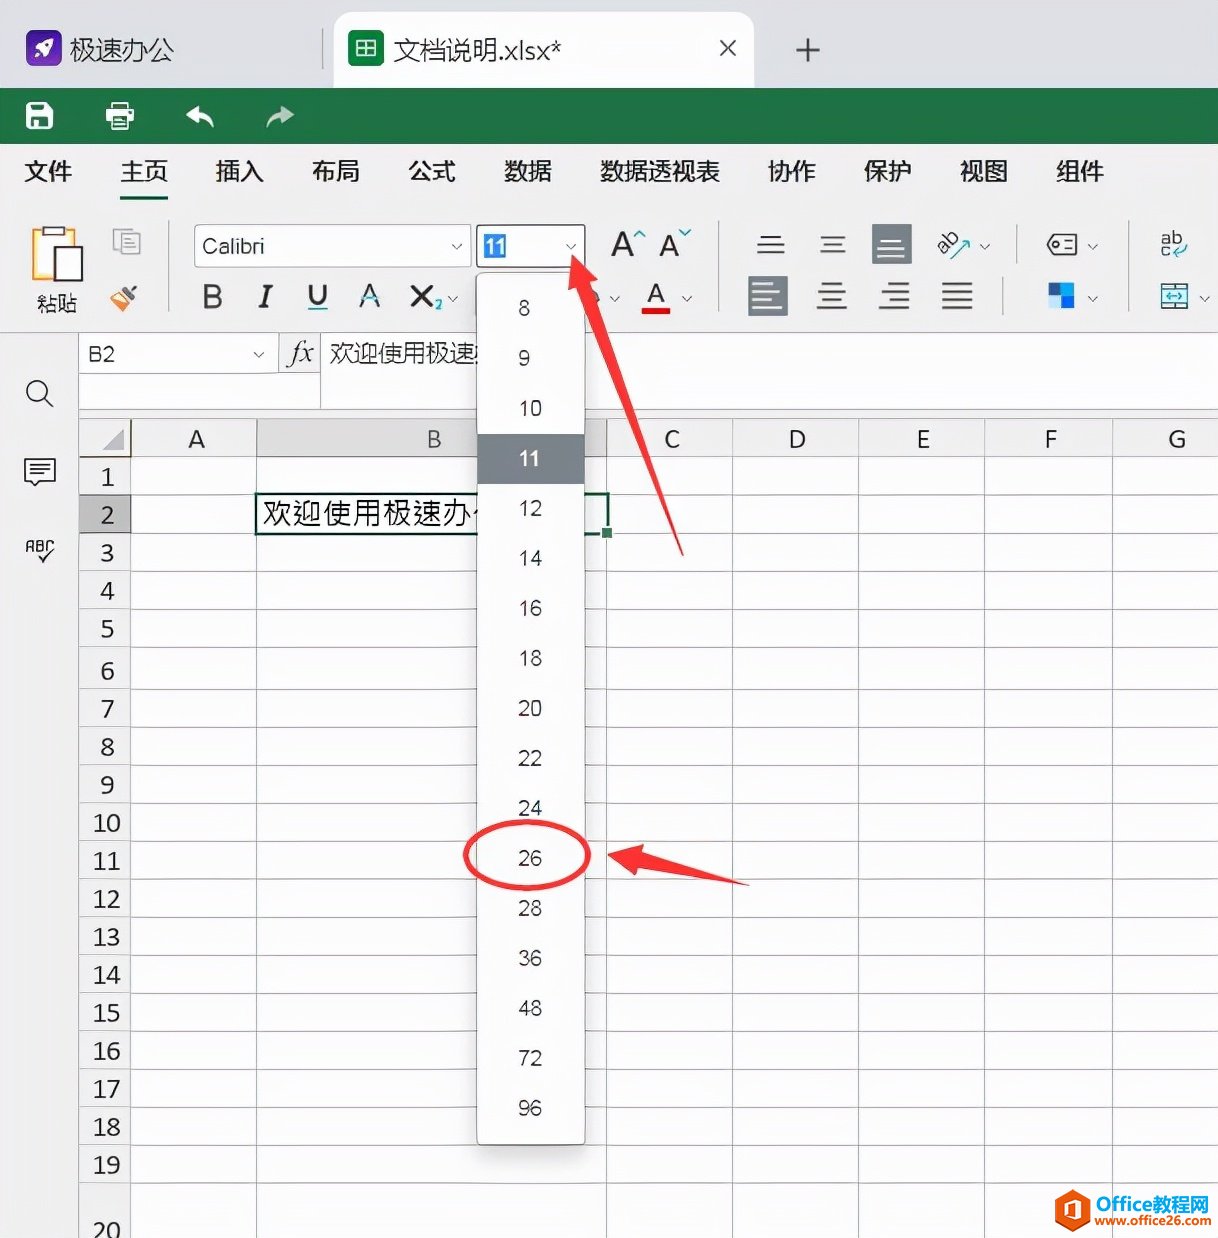Open the search icon in the left sidebar
The width and height of the screenshot is (1218, 1238).
click(39, 393)
